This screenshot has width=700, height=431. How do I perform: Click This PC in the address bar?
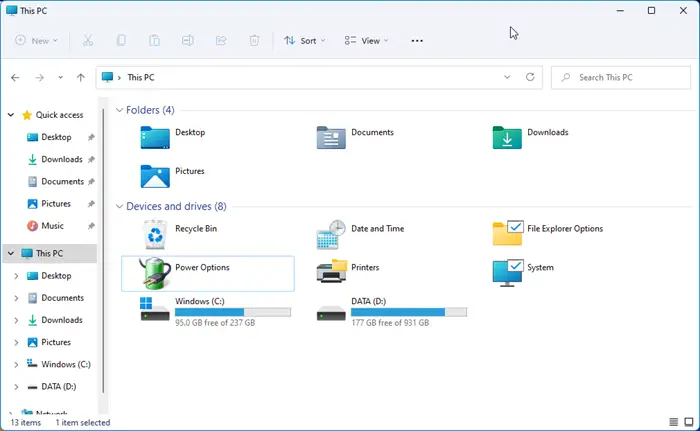[141, 78]
